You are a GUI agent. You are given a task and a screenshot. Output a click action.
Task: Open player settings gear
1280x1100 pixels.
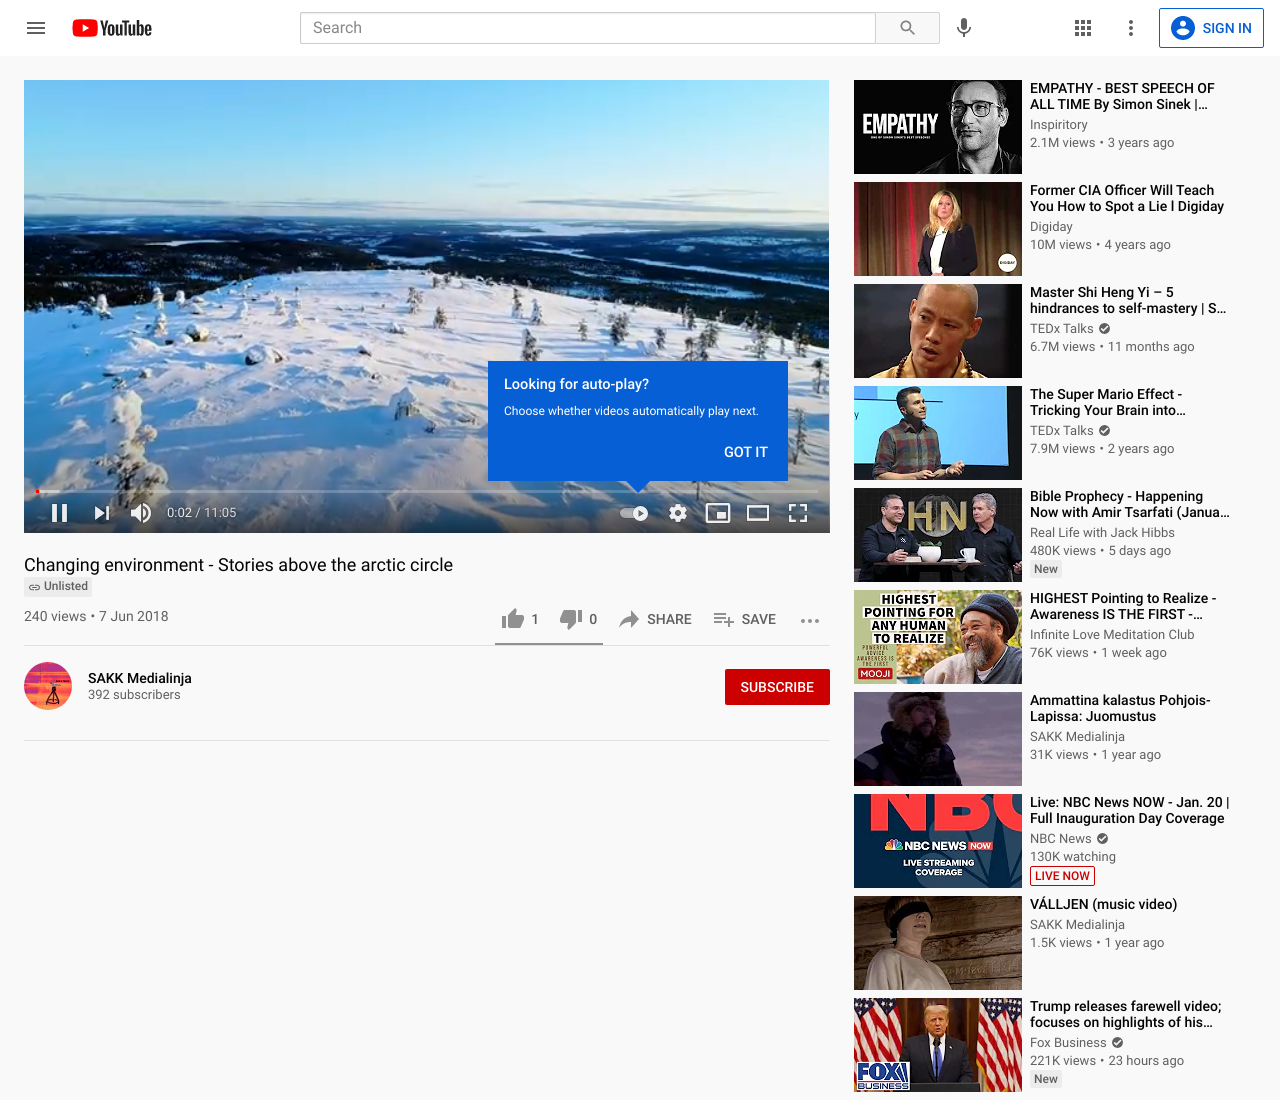678,513
